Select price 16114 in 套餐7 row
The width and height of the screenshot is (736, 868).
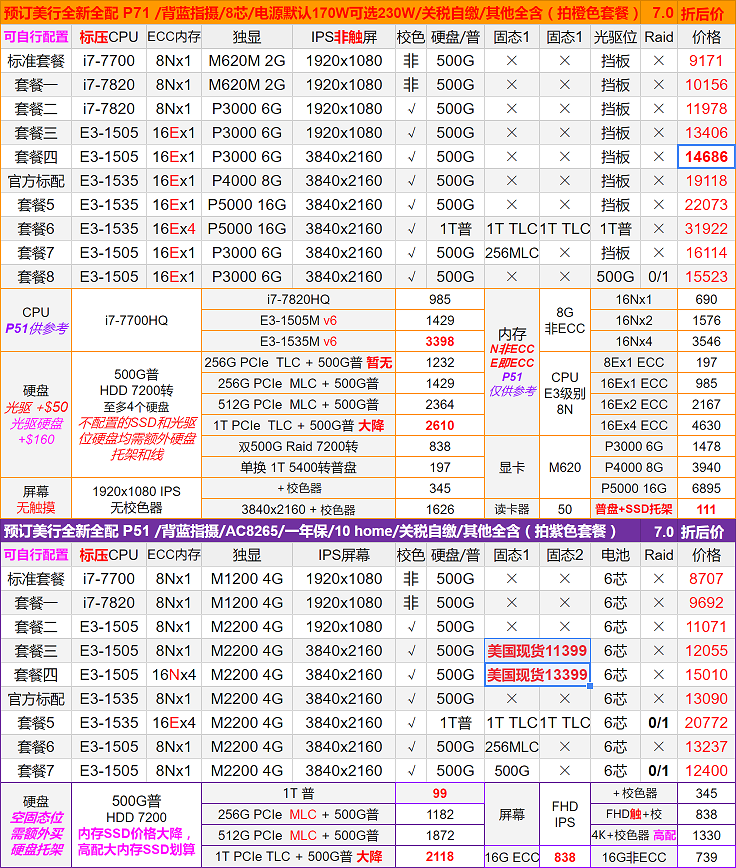tap(706, 253)
